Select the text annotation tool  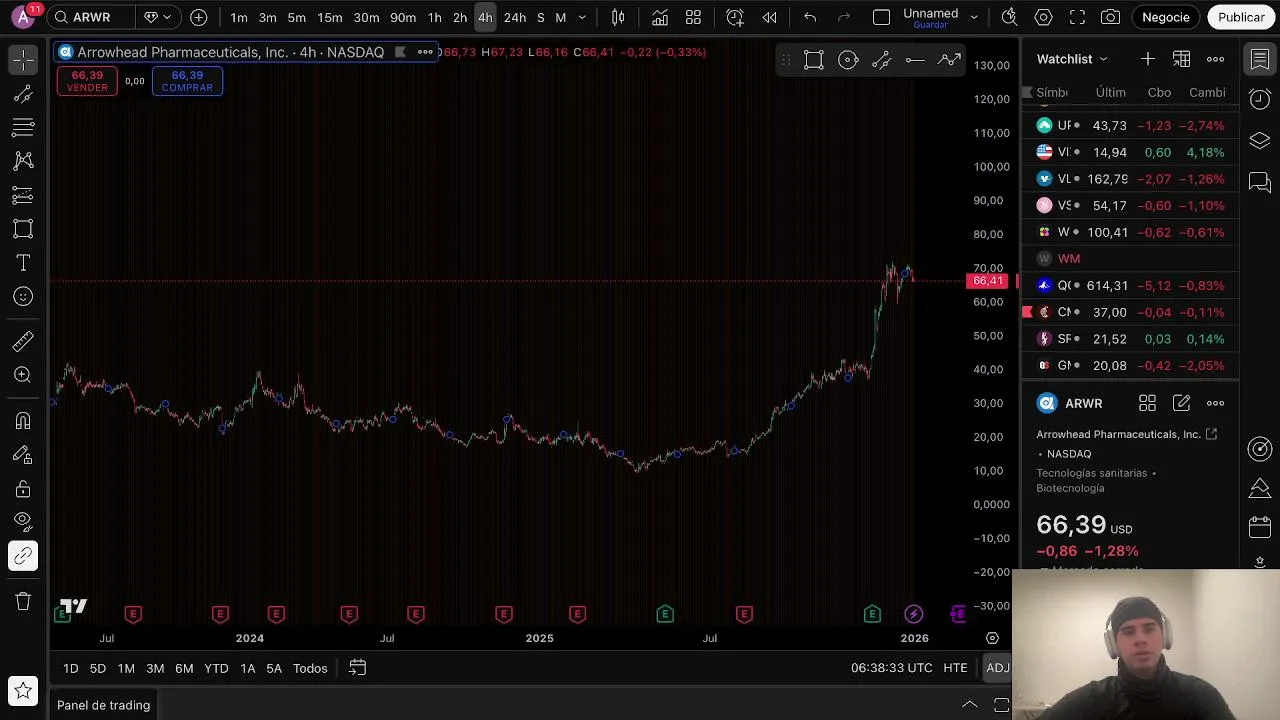(x=23, y=263)
